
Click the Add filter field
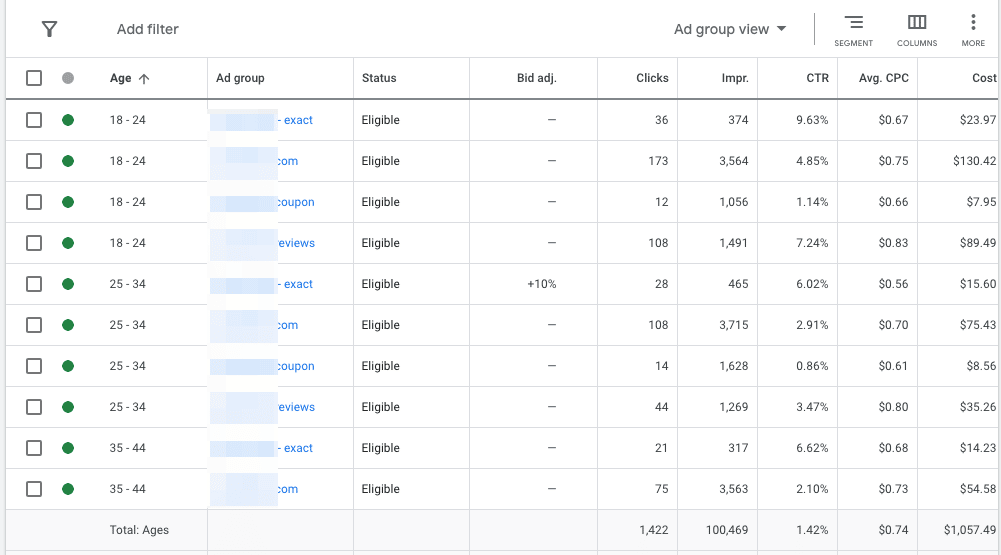point(147,29)
